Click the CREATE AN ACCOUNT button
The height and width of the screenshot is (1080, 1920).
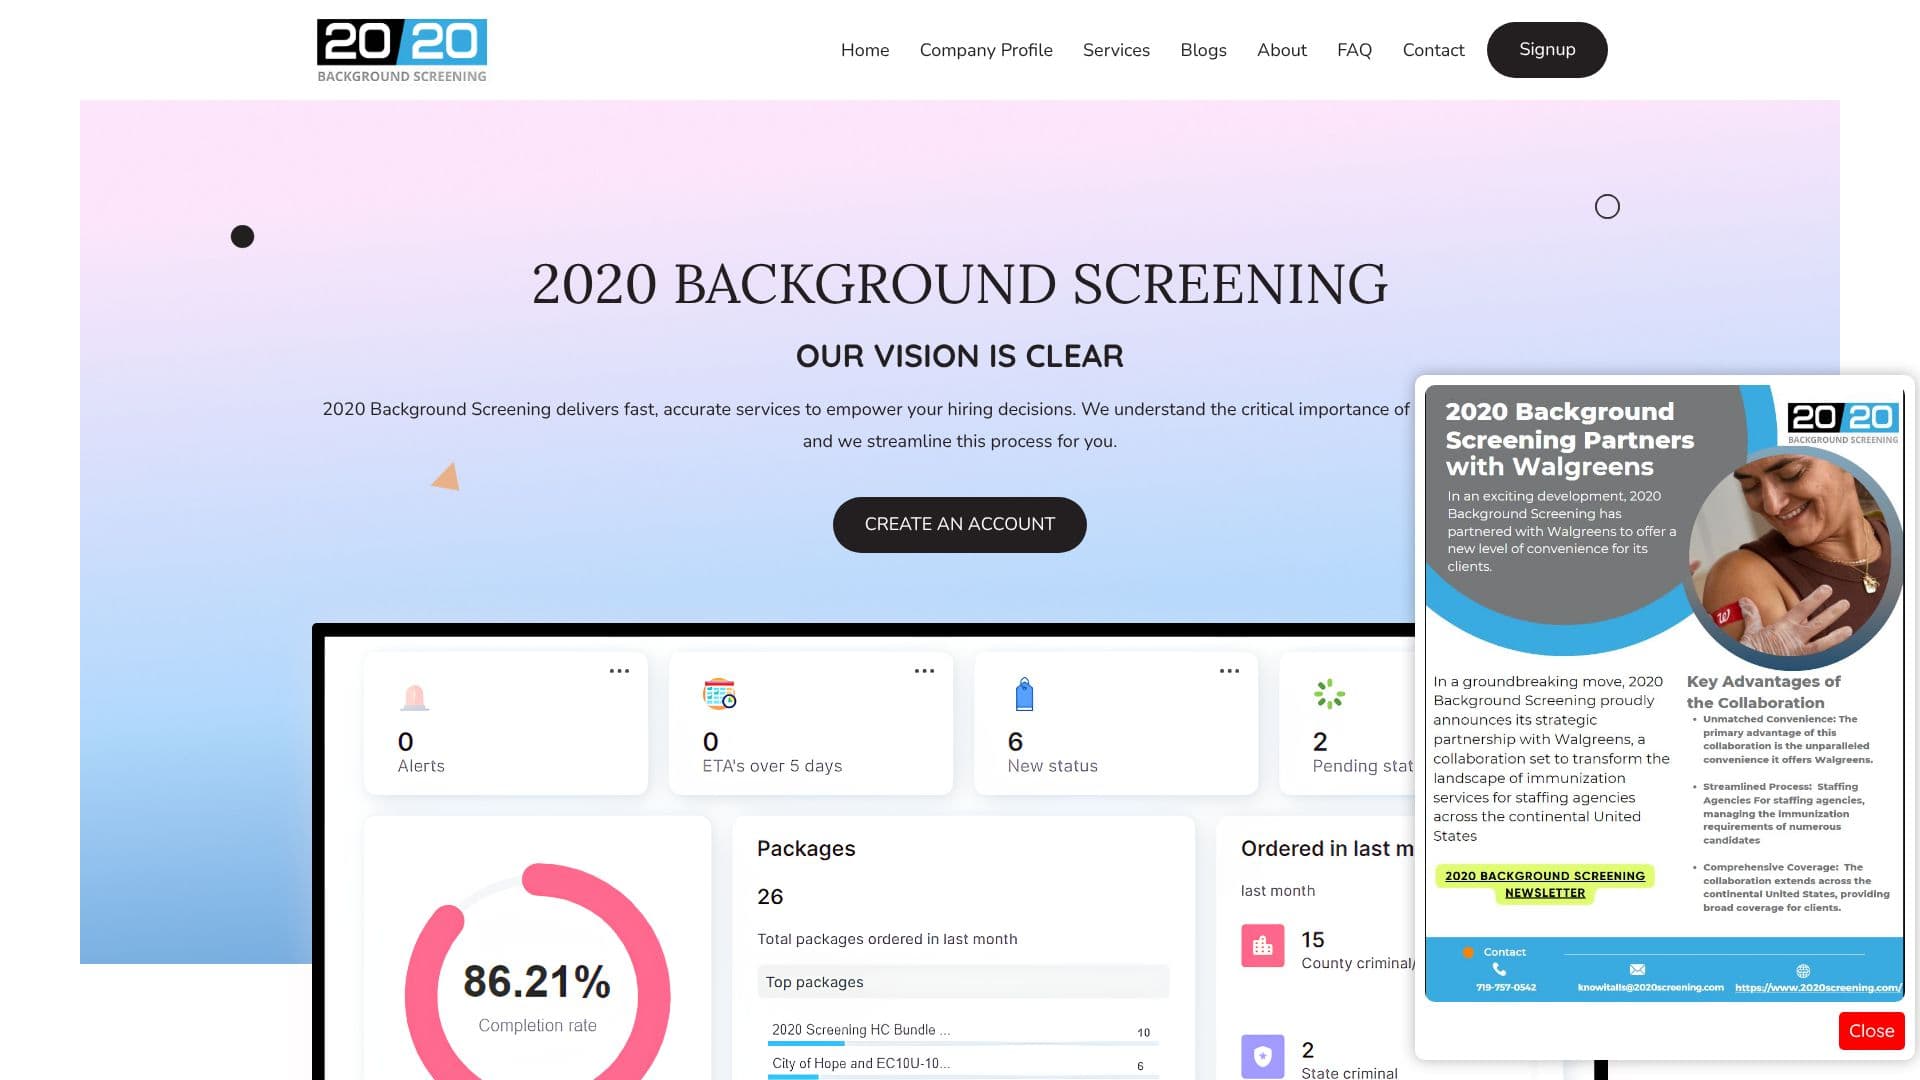[960, 524]
